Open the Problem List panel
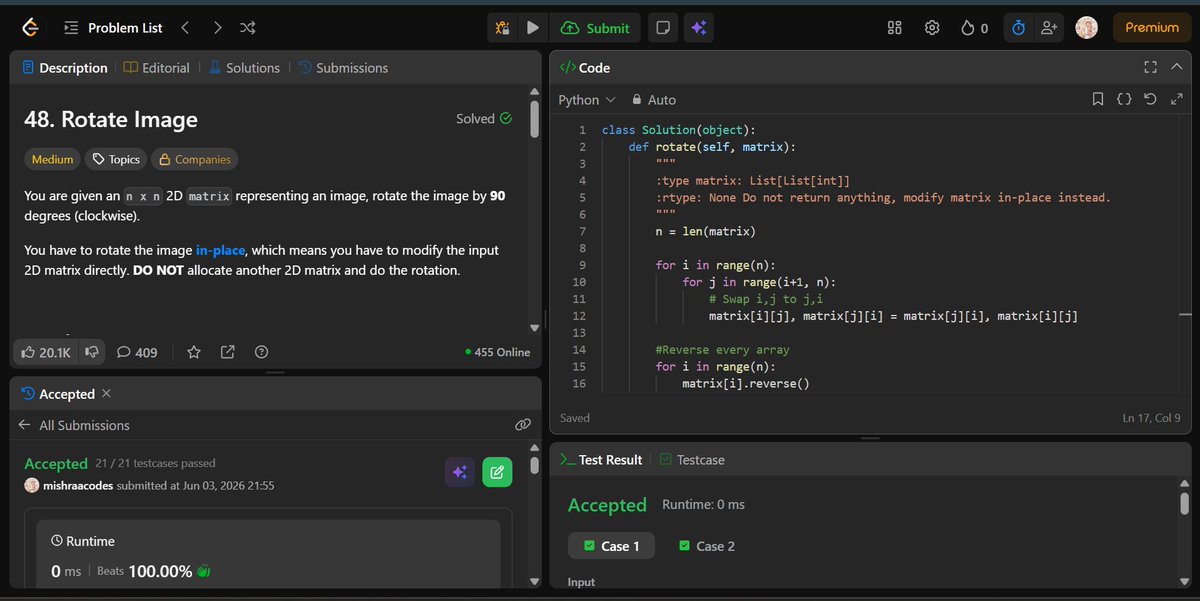 click(113, 28)
